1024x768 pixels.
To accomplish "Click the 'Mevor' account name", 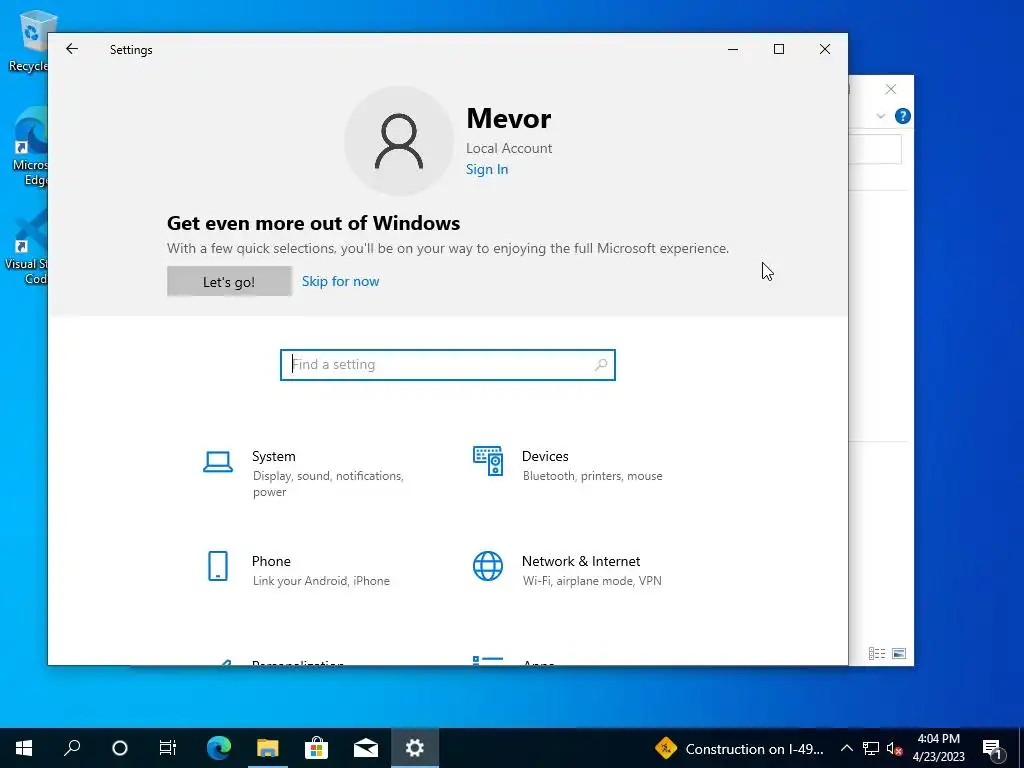I will pyautogui.click(x=509, y=118).
